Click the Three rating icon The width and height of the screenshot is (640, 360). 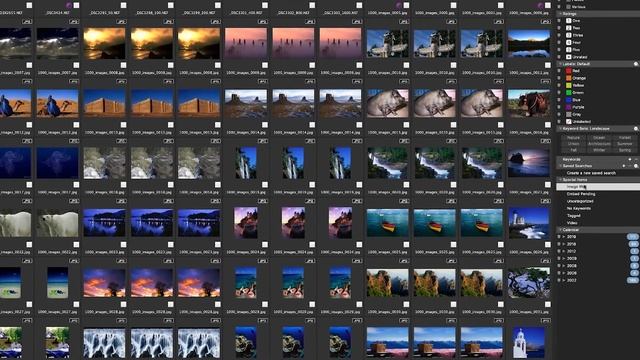click(x=569, y=35)
